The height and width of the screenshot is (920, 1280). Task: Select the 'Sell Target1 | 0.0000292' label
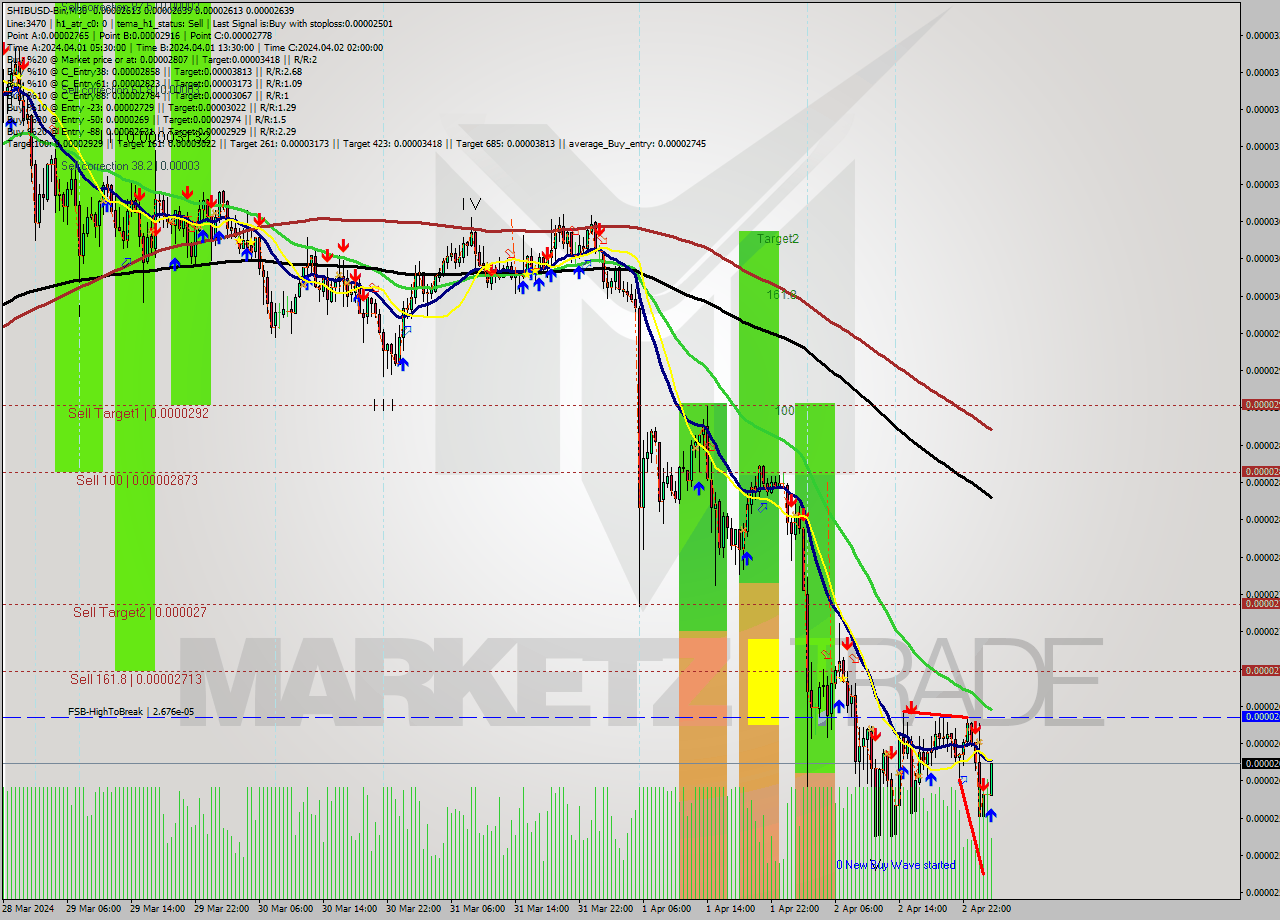(x=138, y=412)
